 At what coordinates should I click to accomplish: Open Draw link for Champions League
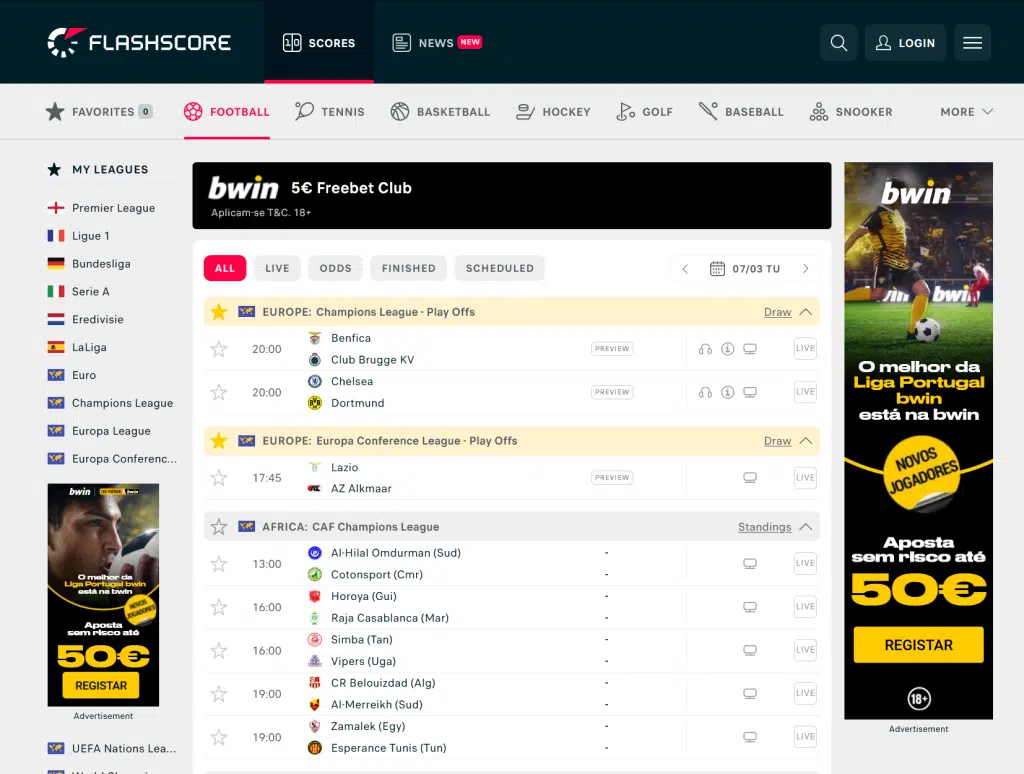coord(777,312)
